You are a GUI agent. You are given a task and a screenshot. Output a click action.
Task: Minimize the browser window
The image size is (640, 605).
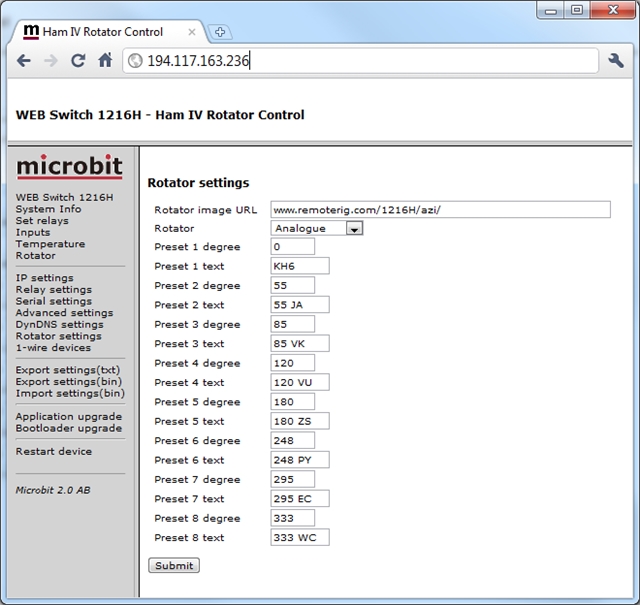(551, 10)
